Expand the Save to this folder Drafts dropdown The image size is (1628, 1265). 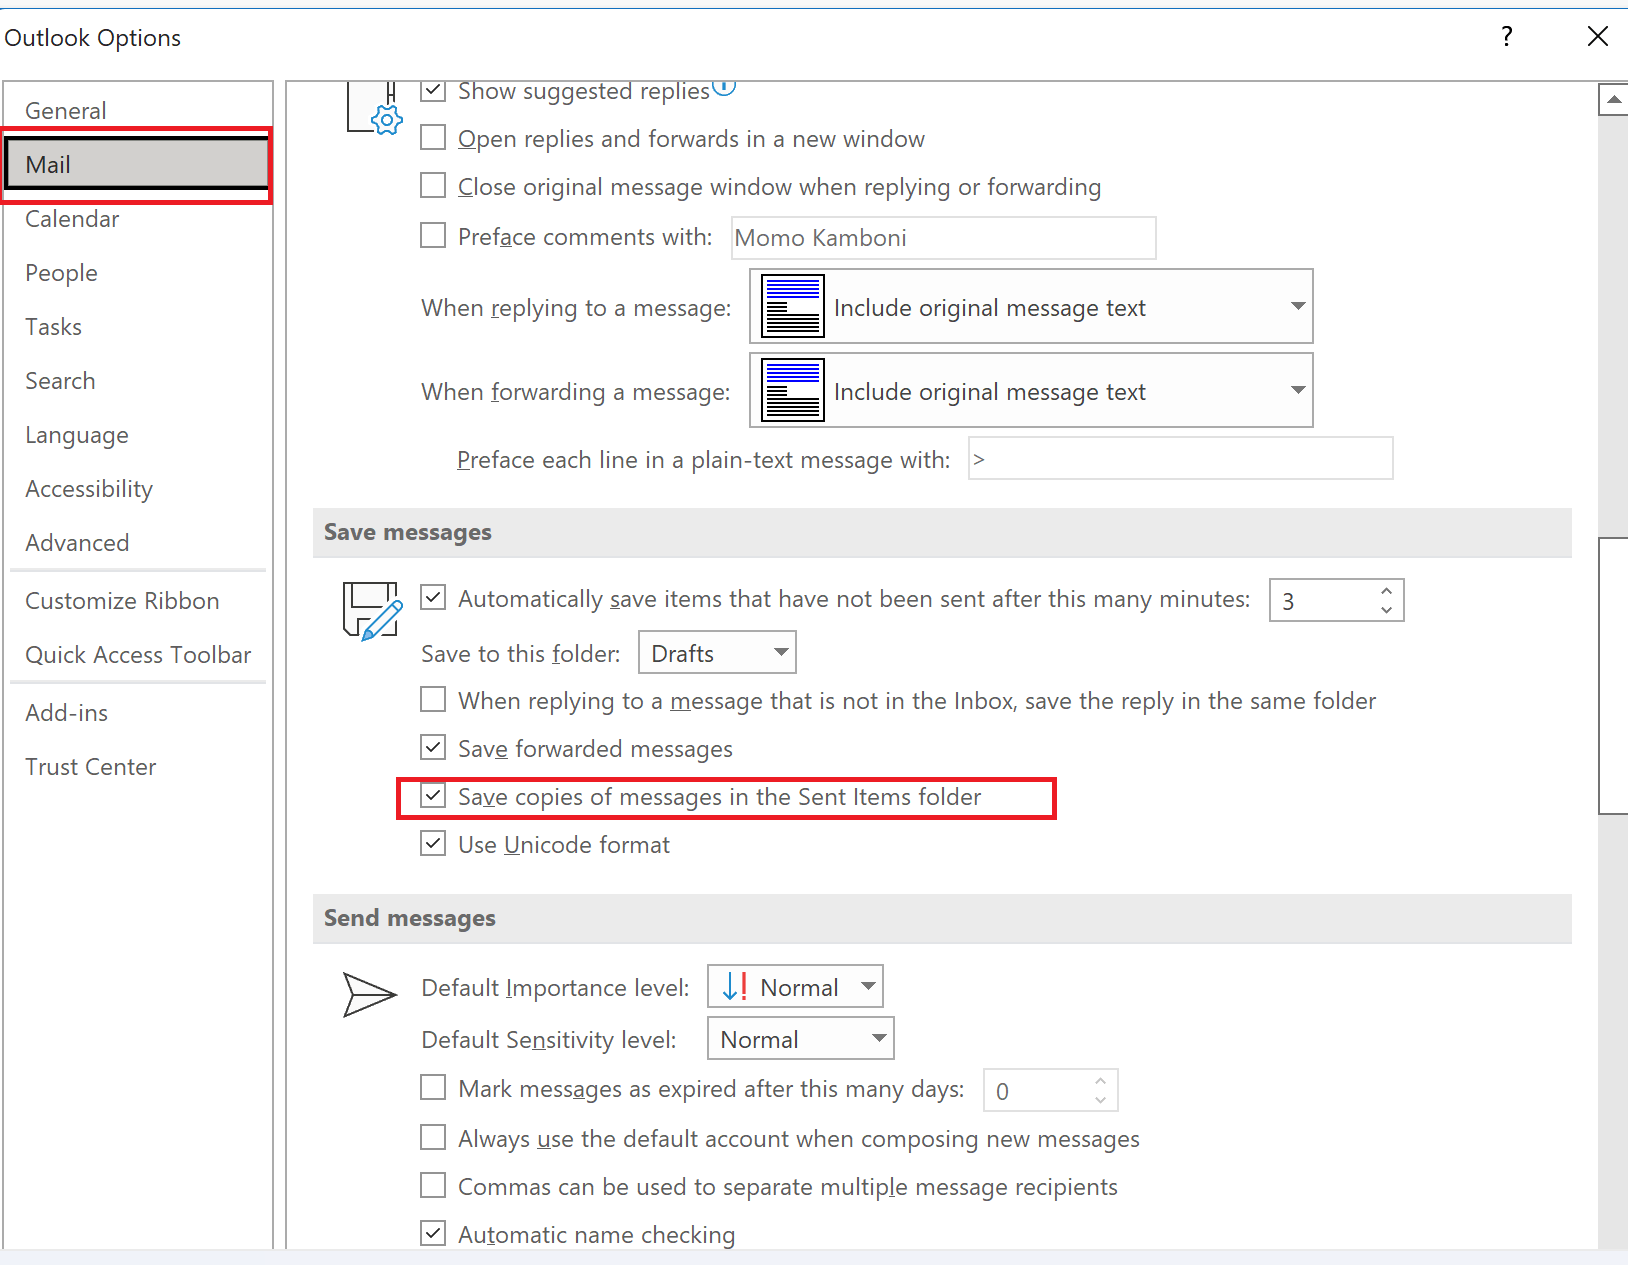coord(717,652)
